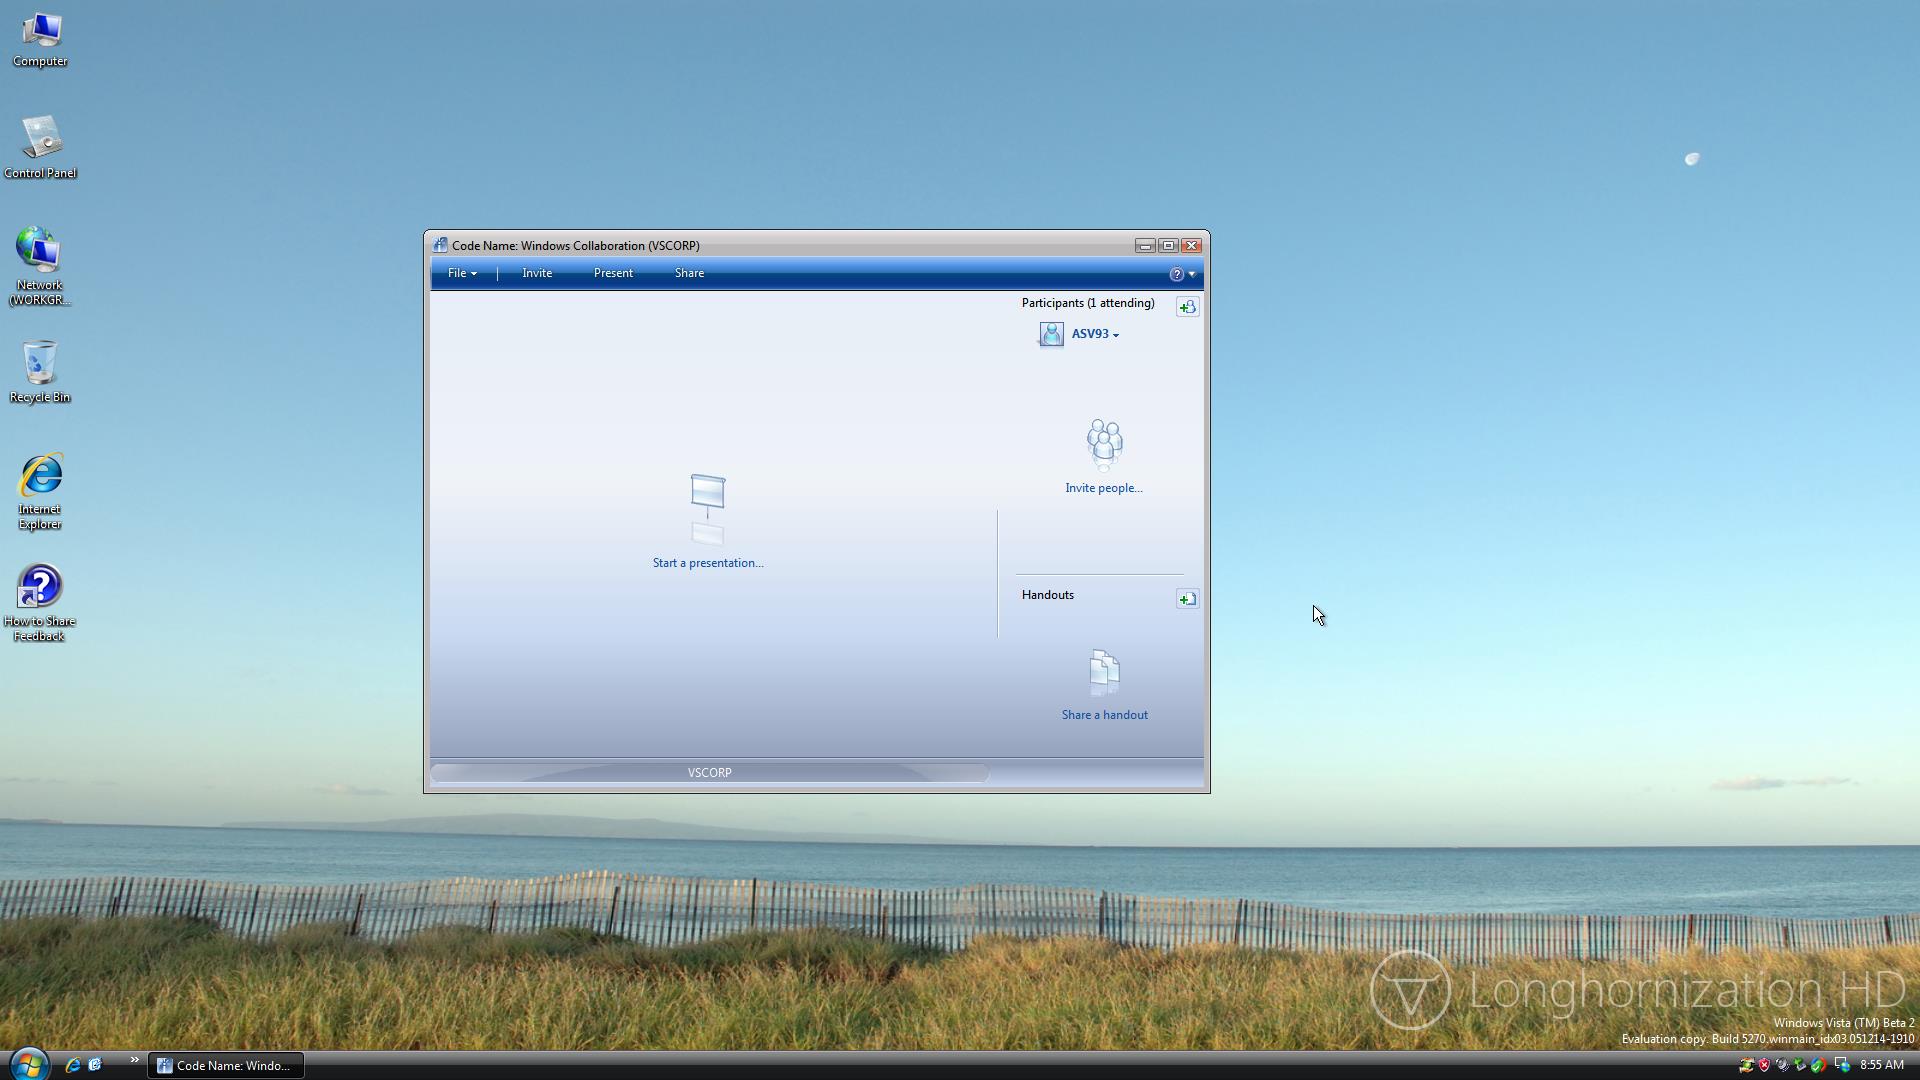Click Internet Explorer quick launch icon
The height and width of the screenshot is (1080, 1920).
73,1065
